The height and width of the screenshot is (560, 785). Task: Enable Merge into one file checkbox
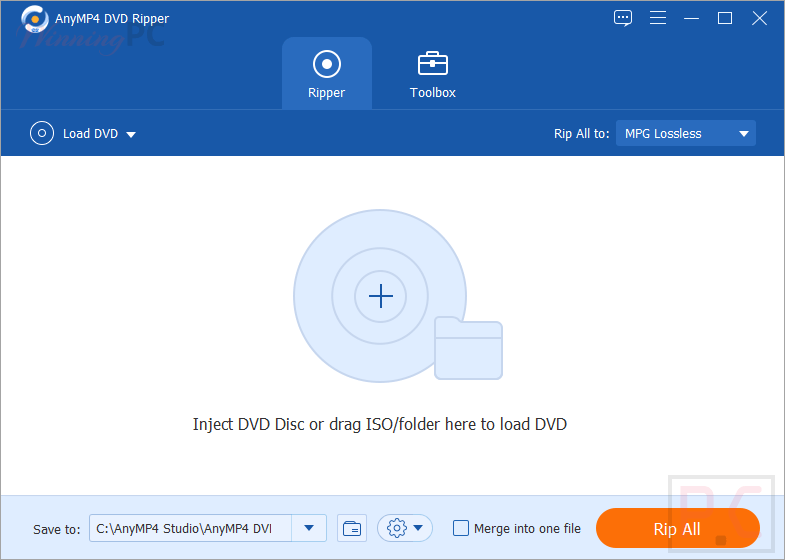[x=461, y=528]
